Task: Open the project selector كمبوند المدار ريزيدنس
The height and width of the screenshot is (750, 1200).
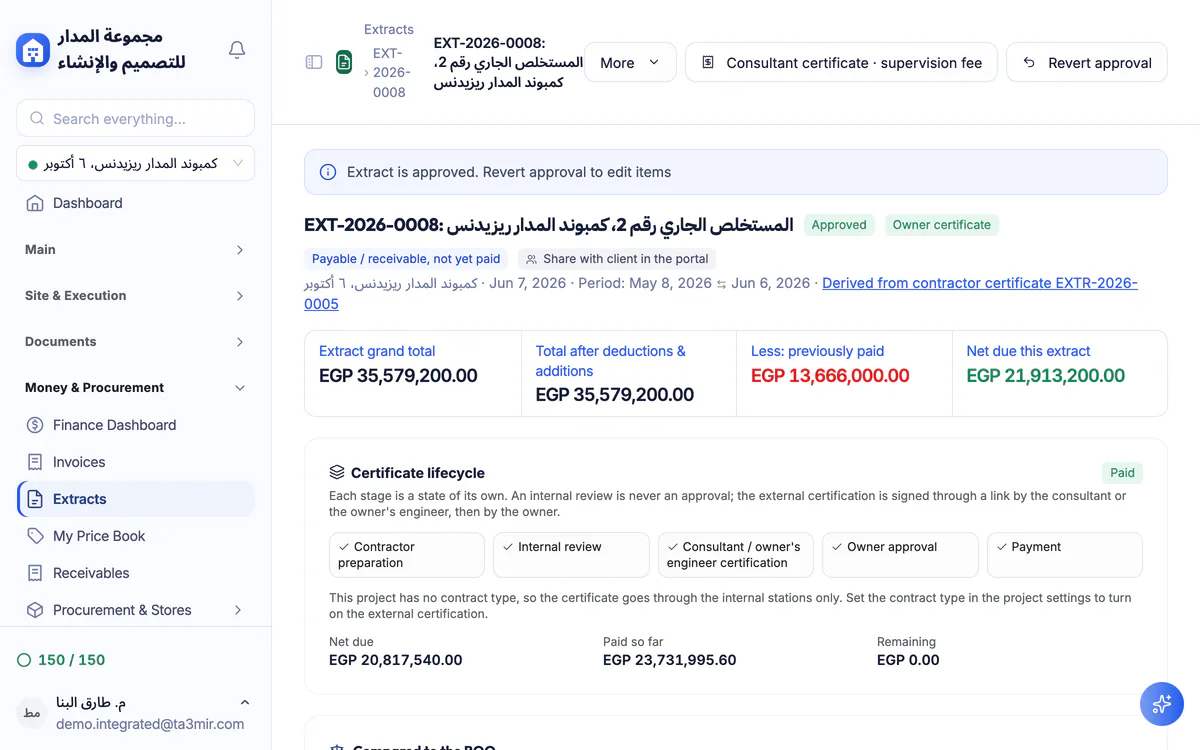Action: (135, 163)
